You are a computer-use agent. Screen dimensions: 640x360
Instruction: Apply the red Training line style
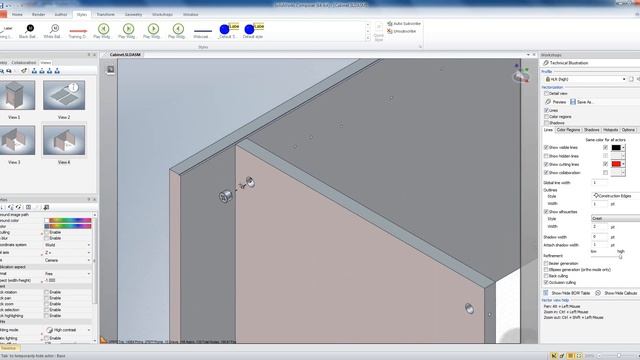[78, 31]
